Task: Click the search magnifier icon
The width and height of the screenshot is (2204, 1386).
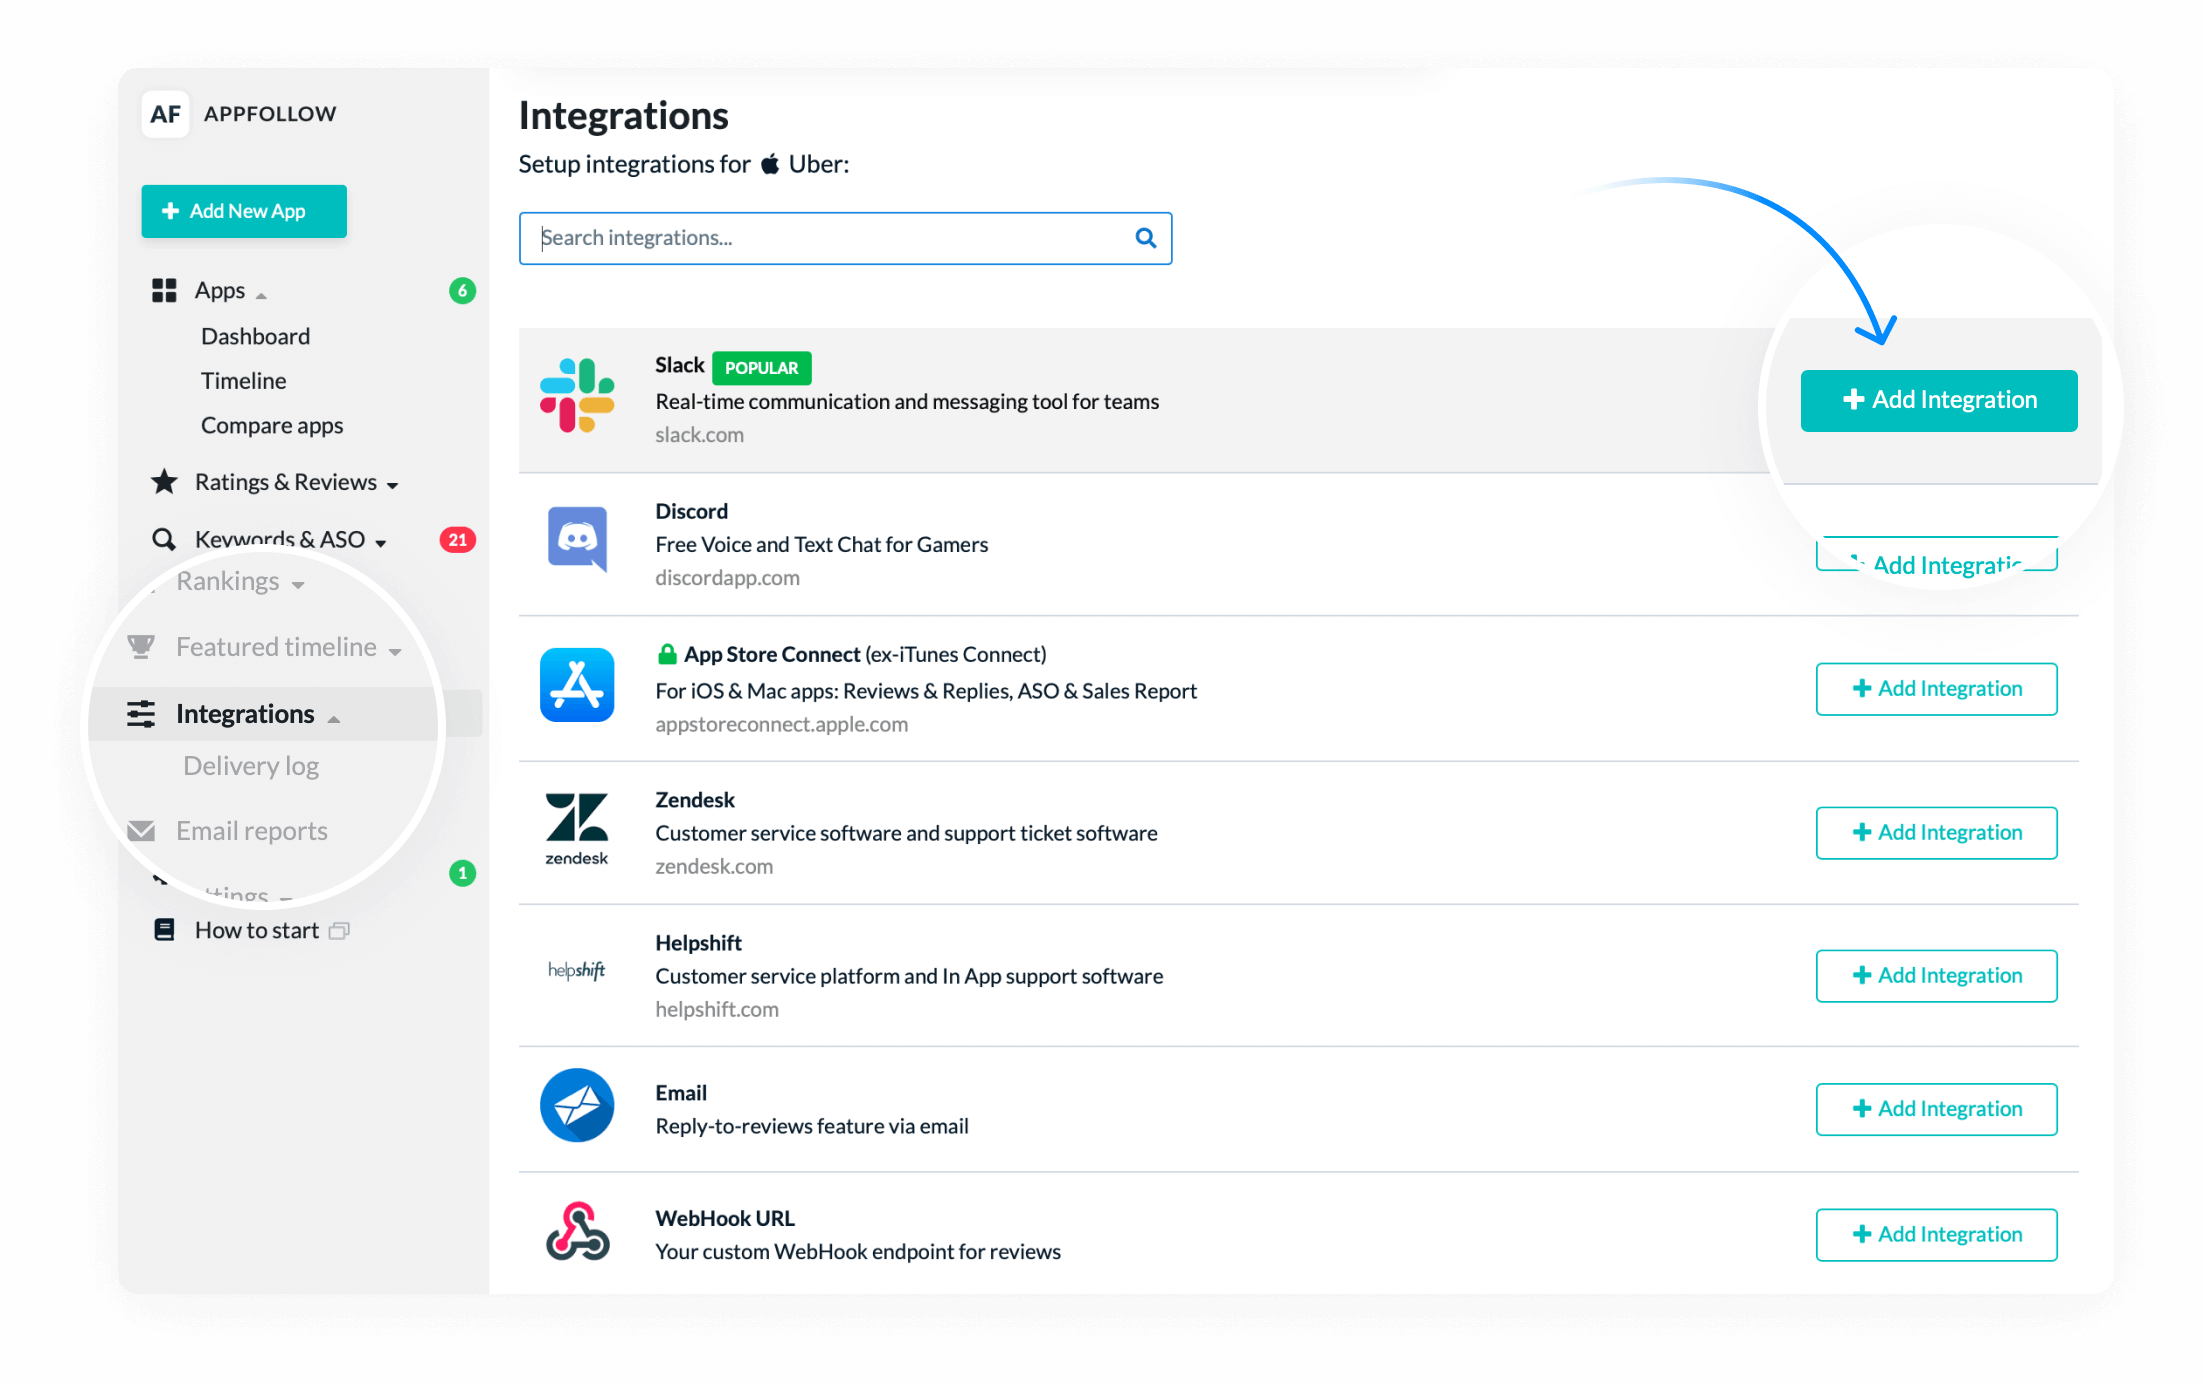Action: pos(1145,238)
